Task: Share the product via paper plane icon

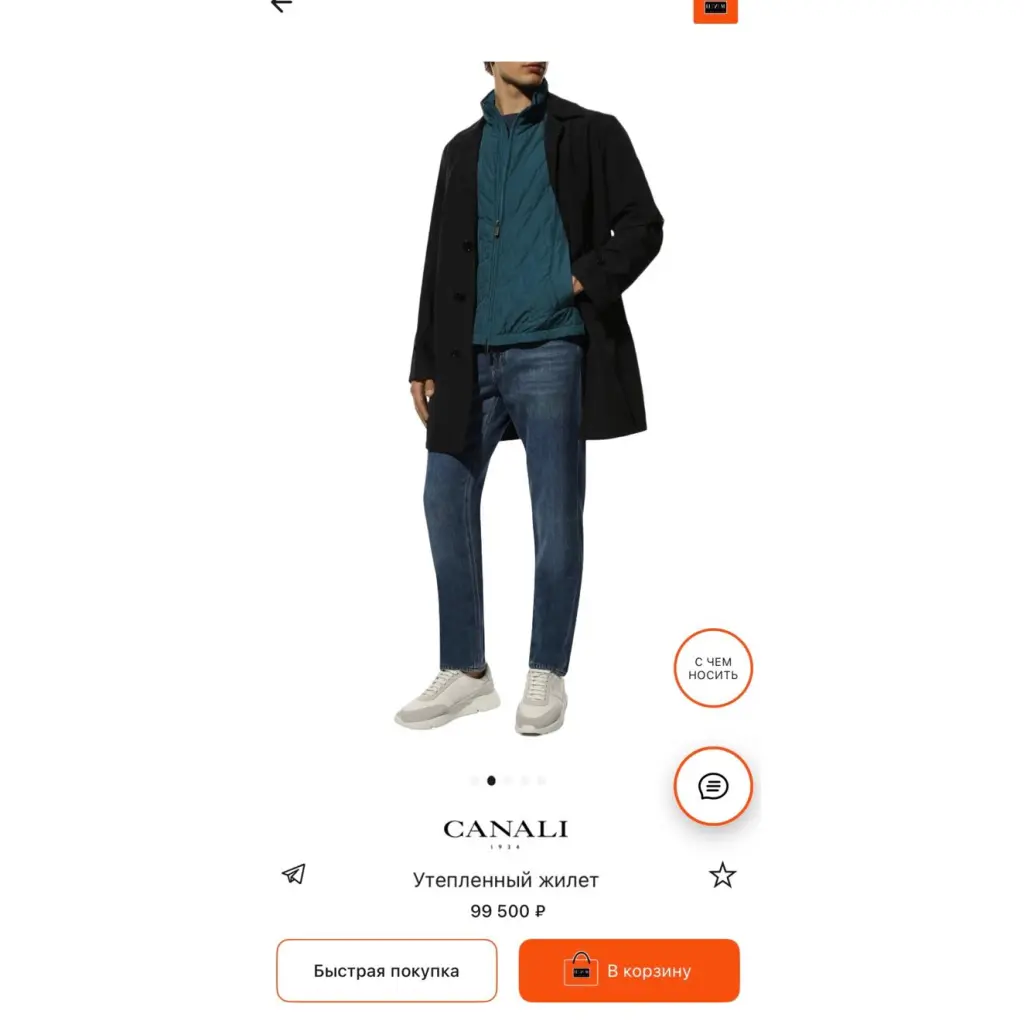Action: (x=294, y=874)
